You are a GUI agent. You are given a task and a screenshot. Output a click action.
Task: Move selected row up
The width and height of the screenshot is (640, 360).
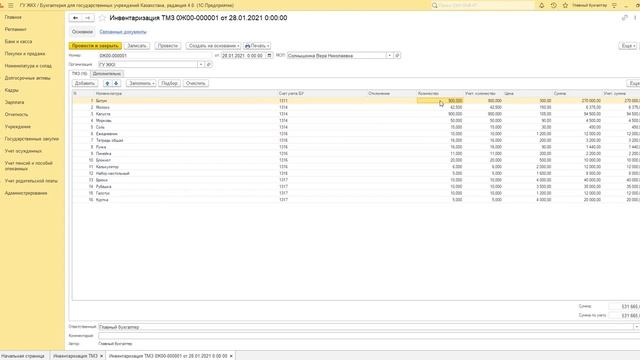point(107,83)
